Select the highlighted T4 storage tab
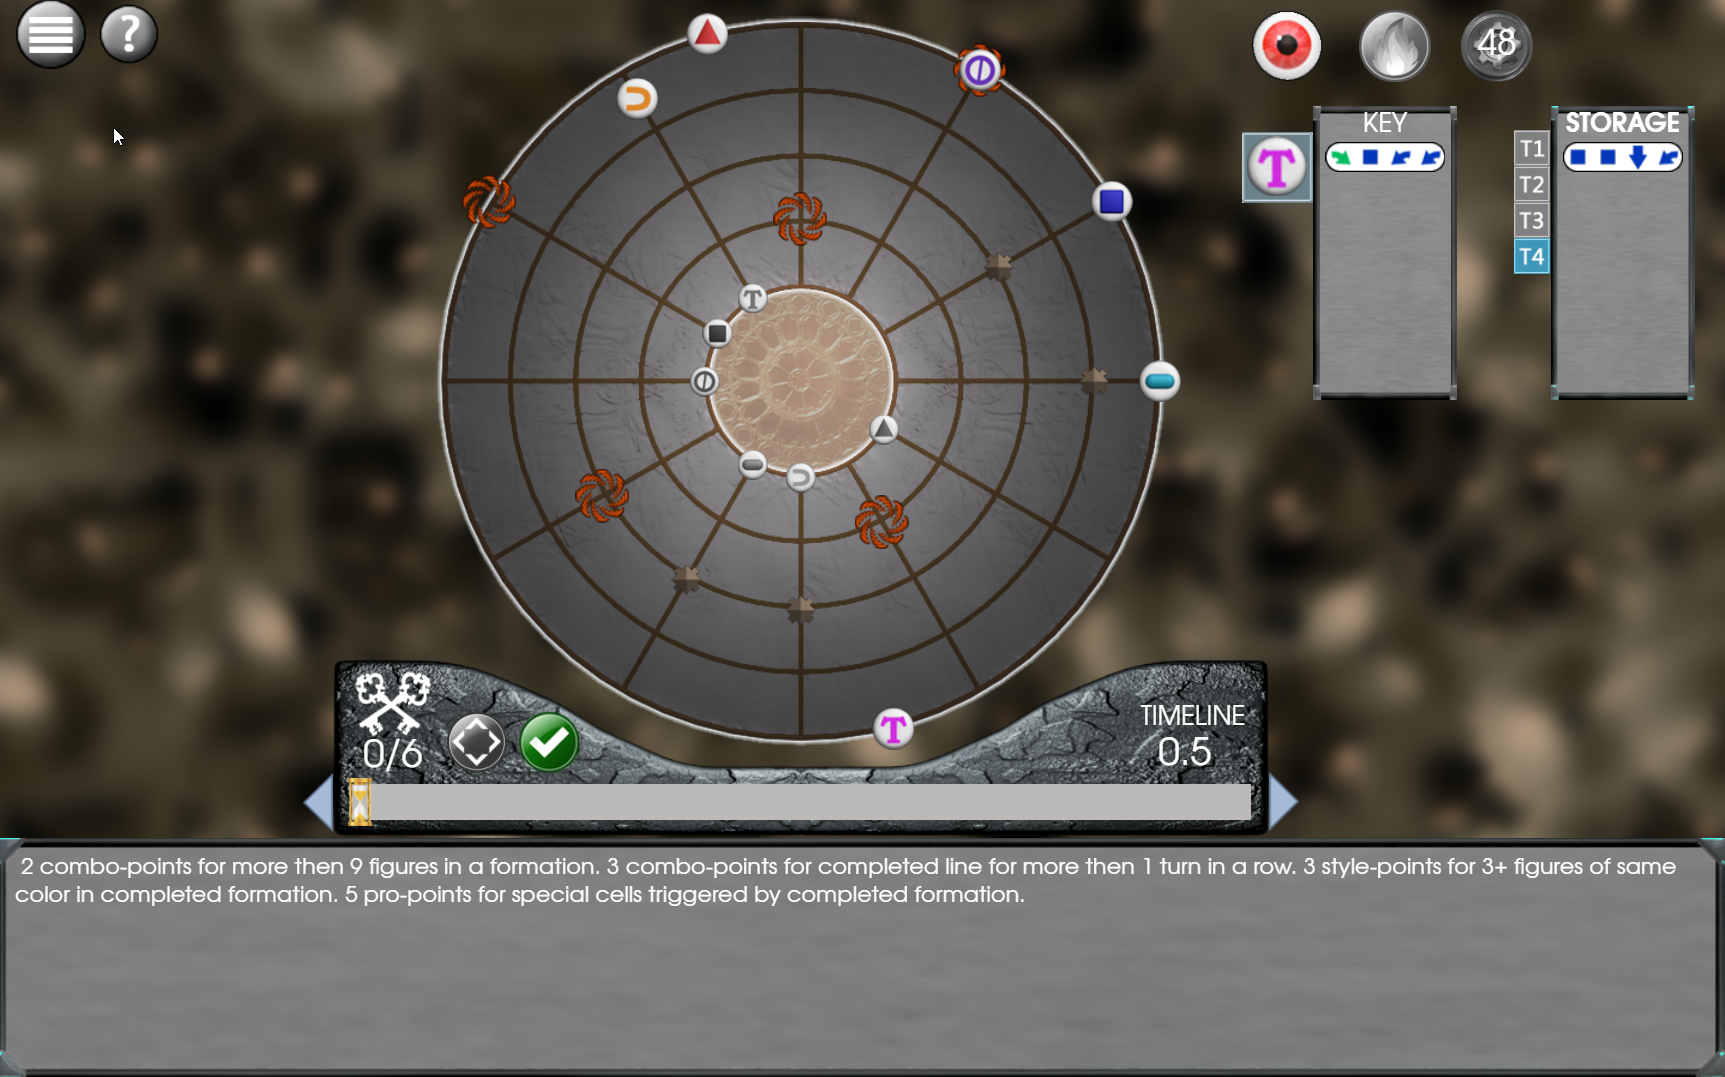Image resolution: width=1725 pixels, height=1077 pixels. (x=1531, y=257)
